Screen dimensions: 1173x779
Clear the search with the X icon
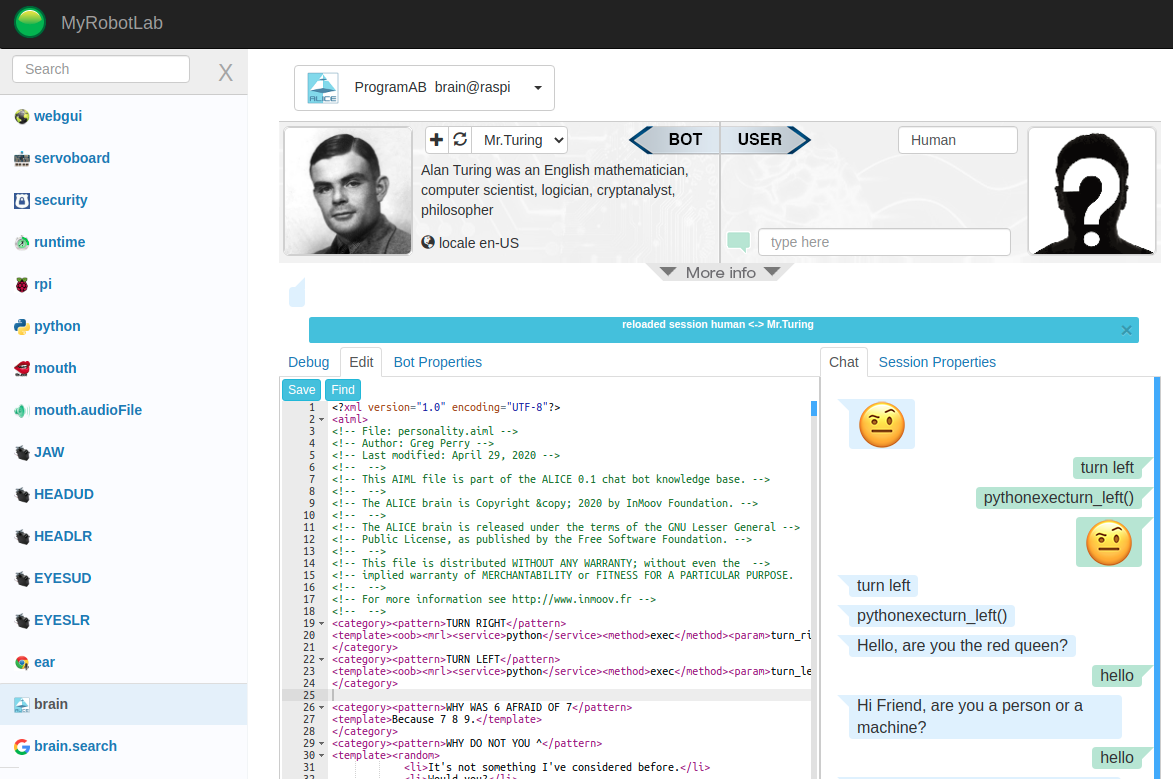225,73
